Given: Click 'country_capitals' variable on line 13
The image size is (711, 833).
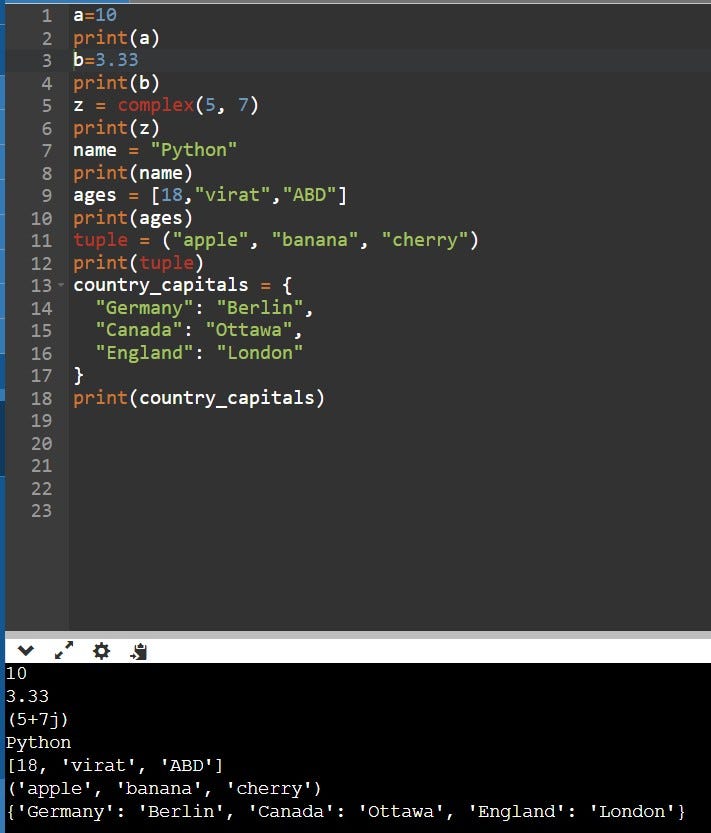Looking at the screenshot, I should (160, 285).
